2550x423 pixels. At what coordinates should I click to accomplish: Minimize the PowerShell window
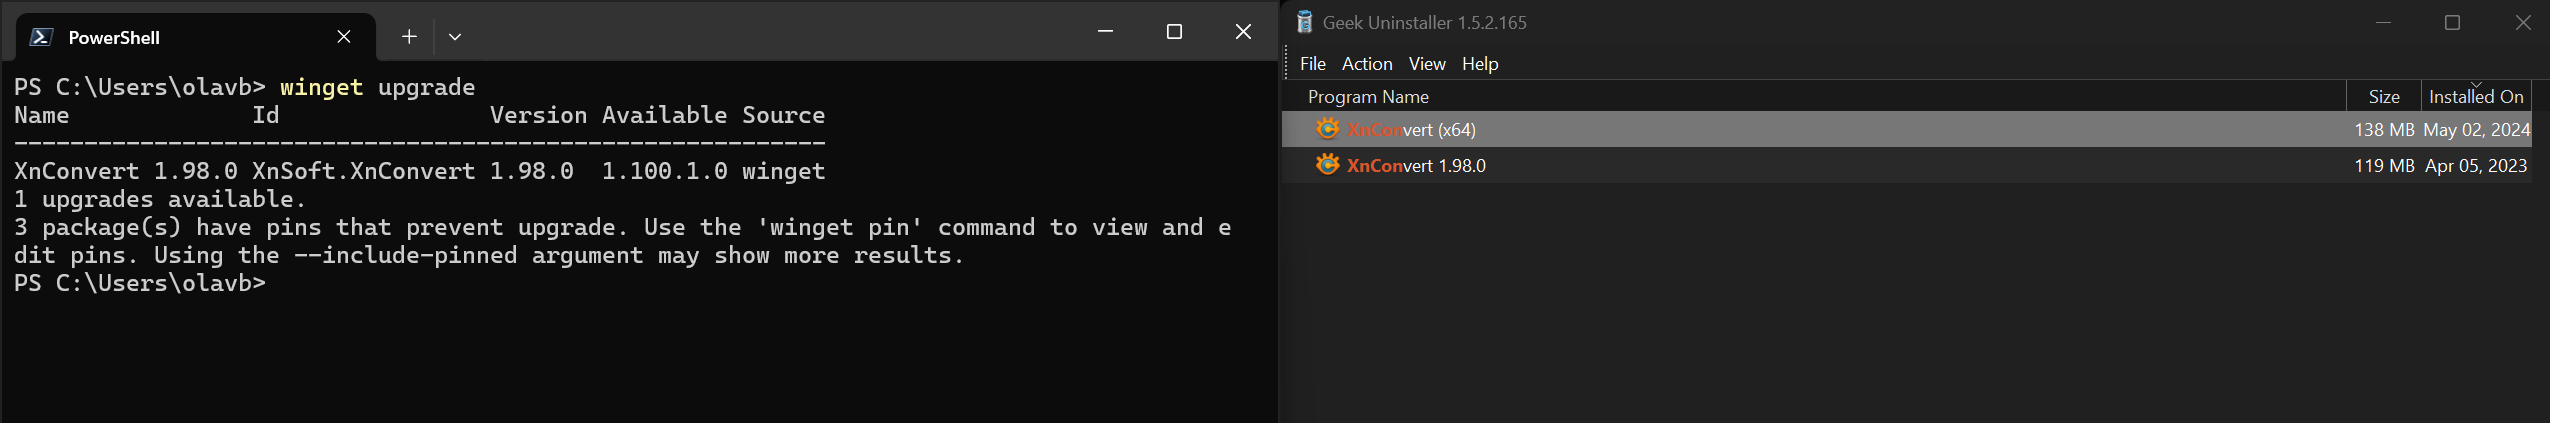pyautogui.click(x=1105, y=32)
